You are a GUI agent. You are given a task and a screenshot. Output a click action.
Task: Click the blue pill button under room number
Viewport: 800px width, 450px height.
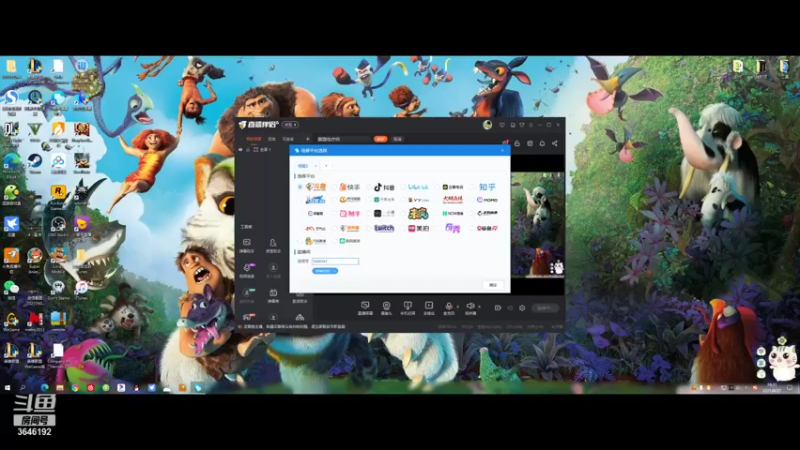click(324, 271)
